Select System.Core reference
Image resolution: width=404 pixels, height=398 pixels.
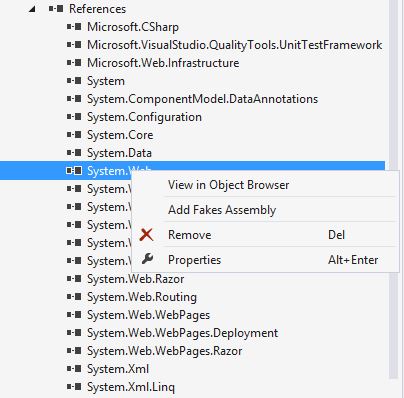click(120, 135)
